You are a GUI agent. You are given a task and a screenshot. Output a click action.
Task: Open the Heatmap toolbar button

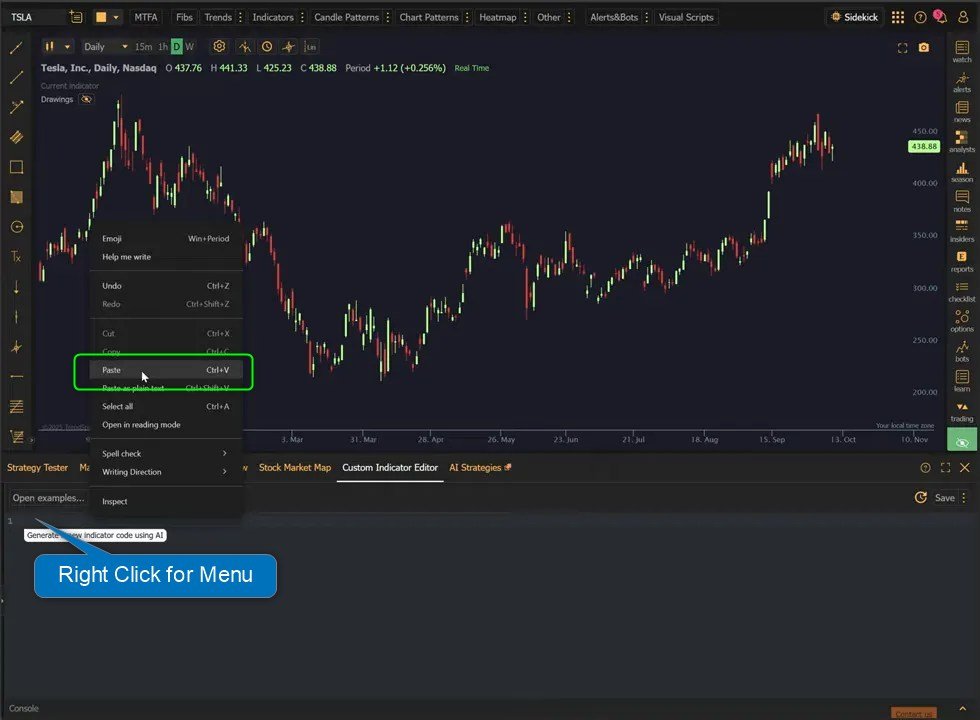(x=498, y=18)
